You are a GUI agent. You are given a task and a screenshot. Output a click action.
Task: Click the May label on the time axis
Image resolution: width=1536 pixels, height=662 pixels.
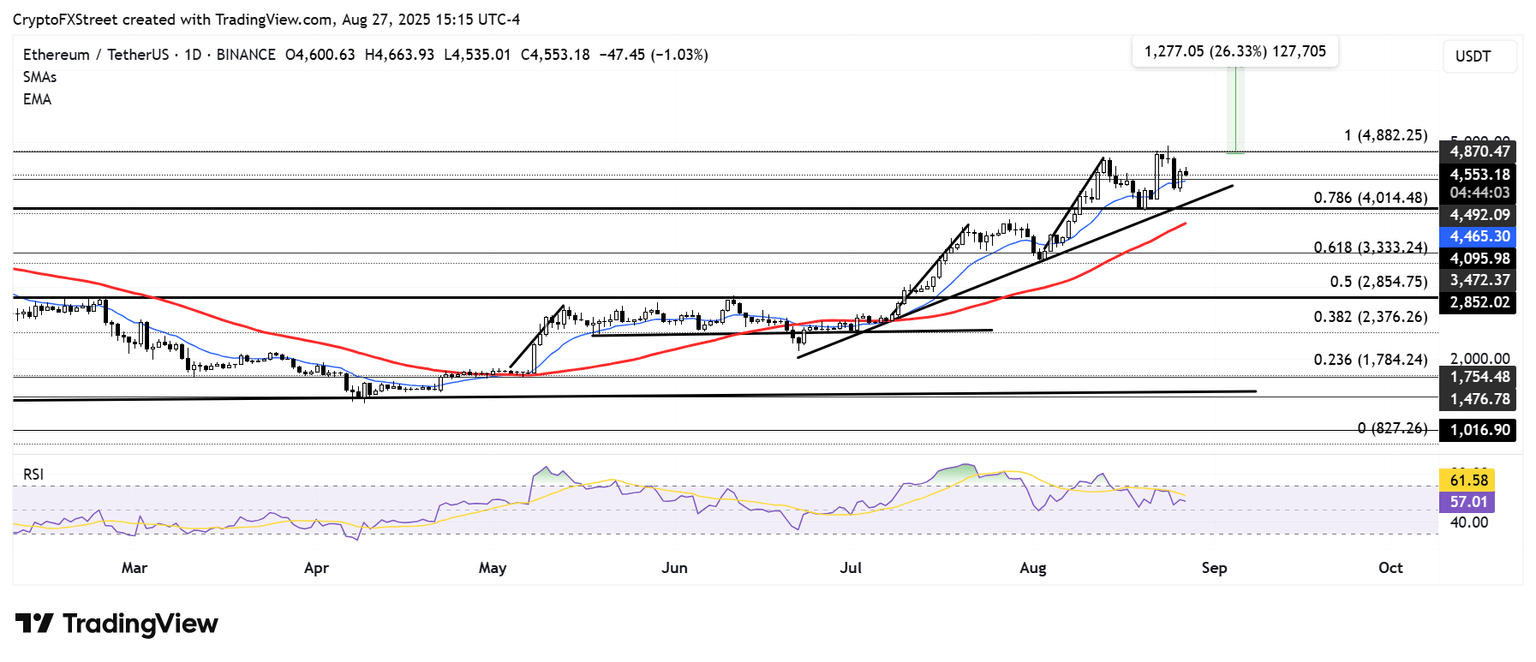492,568
